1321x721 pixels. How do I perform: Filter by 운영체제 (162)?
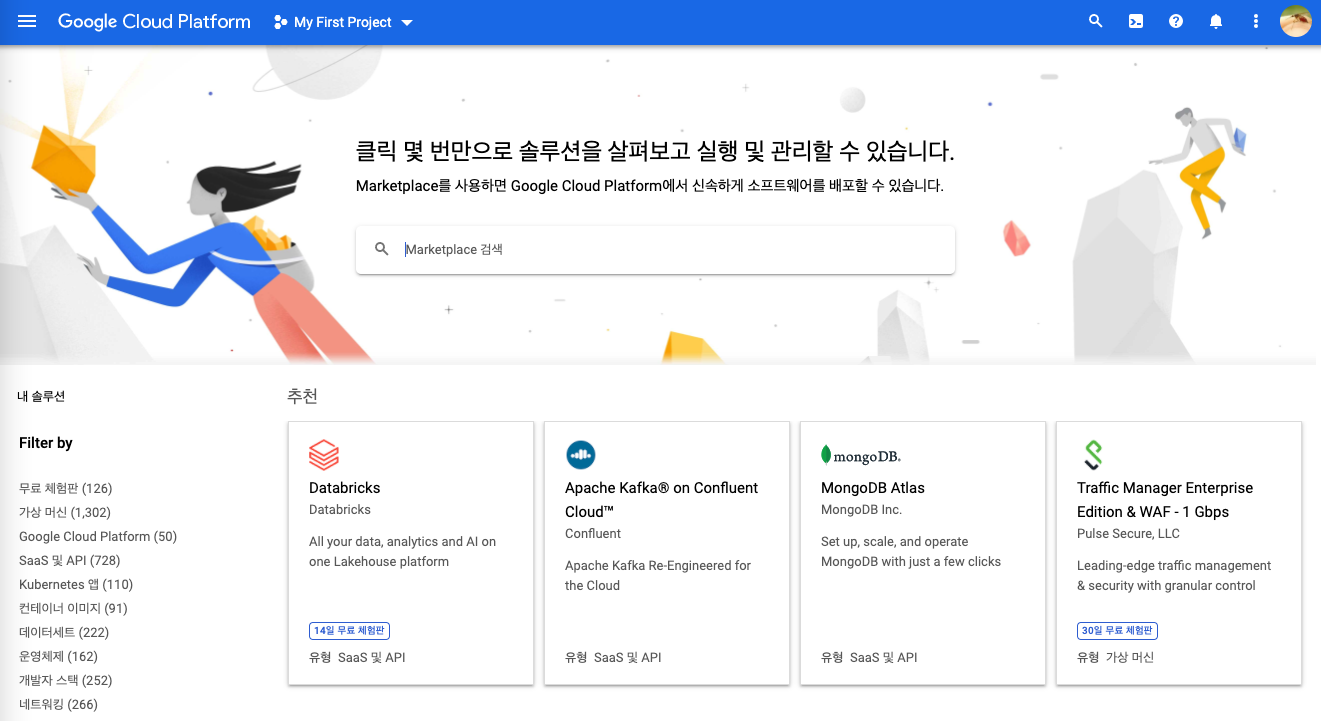(58, 657)
